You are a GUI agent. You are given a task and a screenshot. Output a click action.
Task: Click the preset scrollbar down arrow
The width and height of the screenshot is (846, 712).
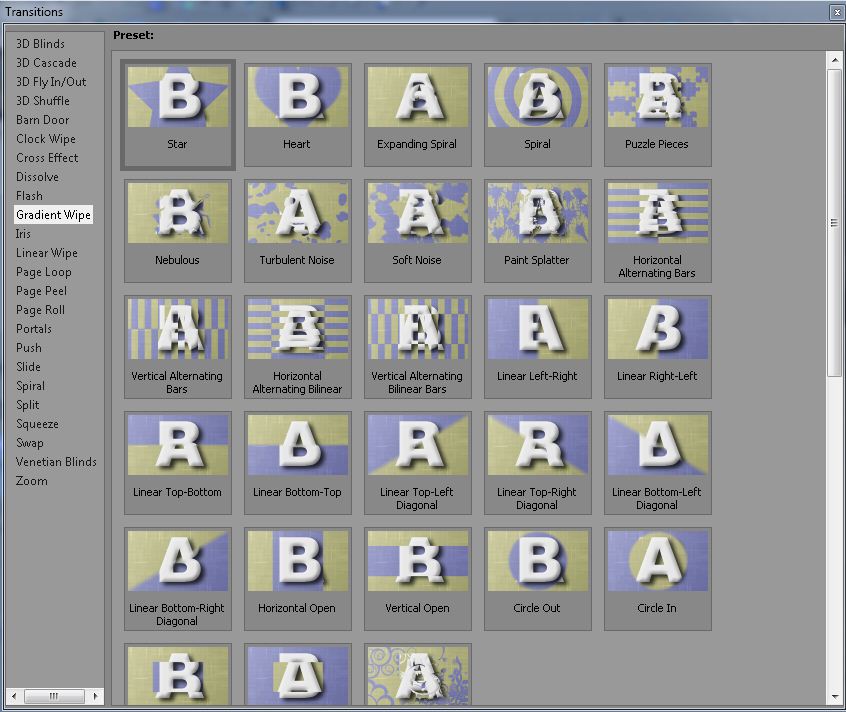(x=835, y=696)
